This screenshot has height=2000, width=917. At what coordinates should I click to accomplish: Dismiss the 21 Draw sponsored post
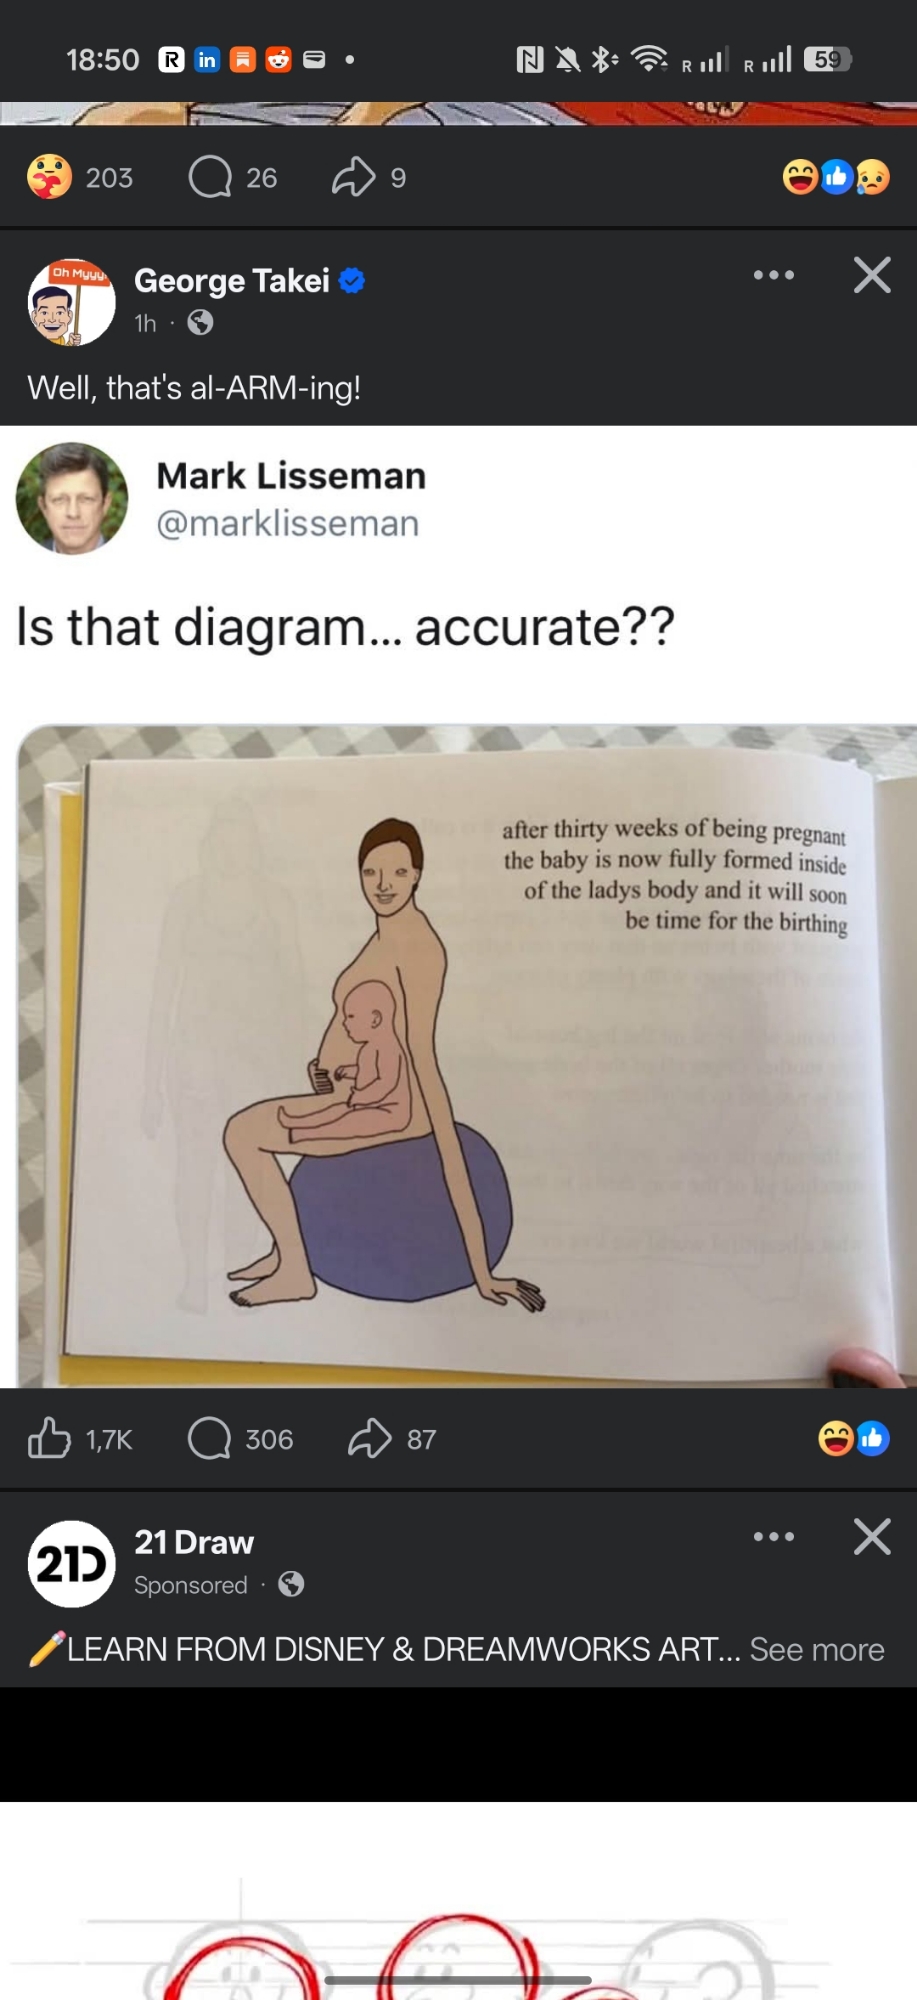click(x=872, y=1536)
